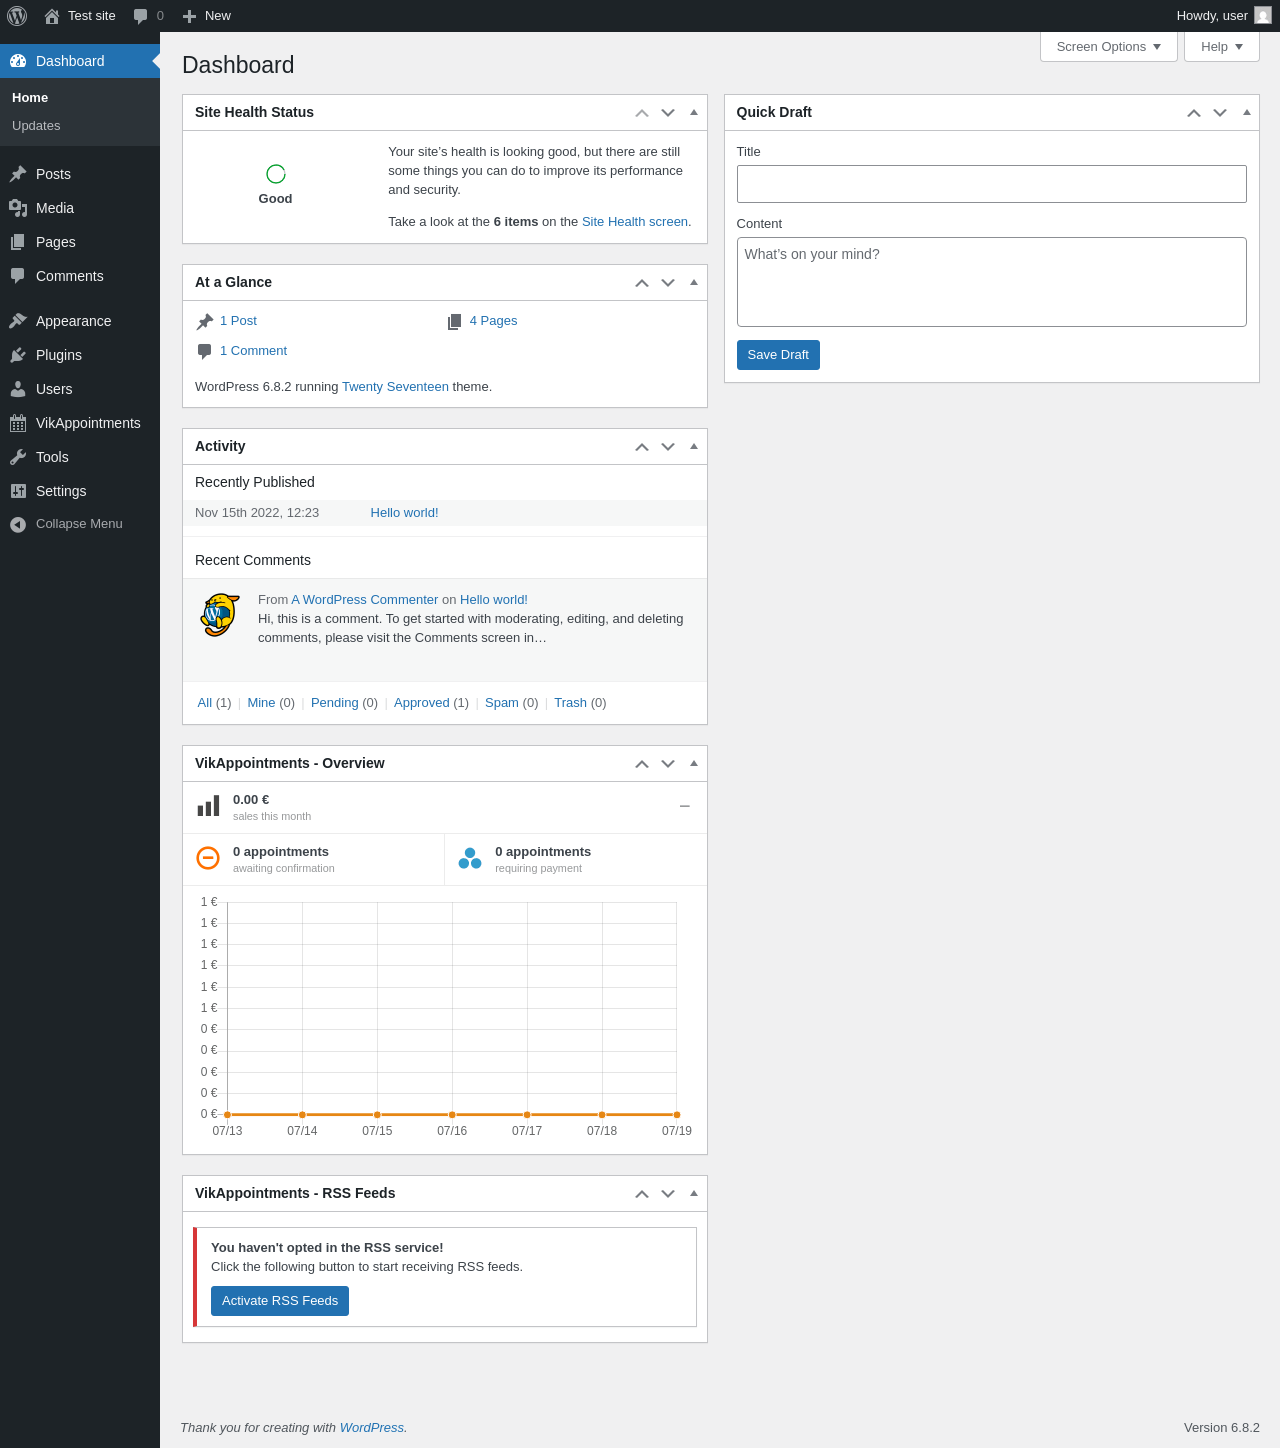
Task: Click the Settings sliders icon
Action: click(18, 491)
